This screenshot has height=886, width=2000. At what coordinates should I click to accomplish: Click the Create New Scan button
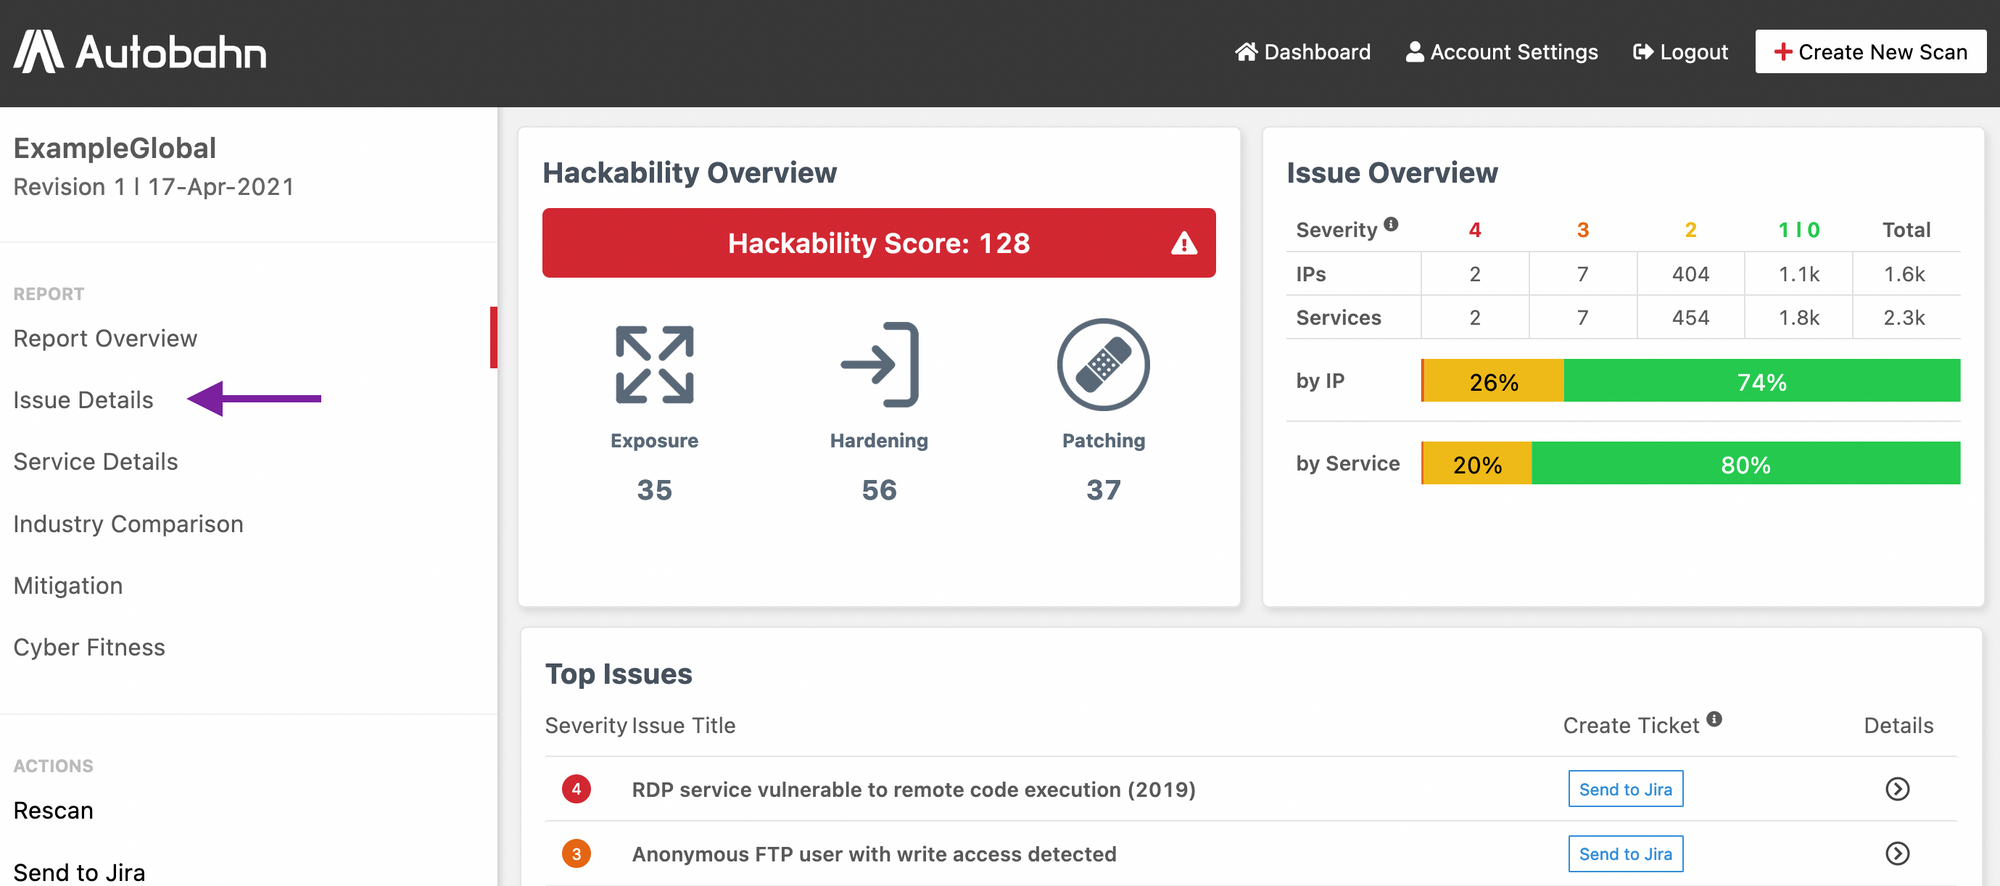click(x=1870, y=52)
